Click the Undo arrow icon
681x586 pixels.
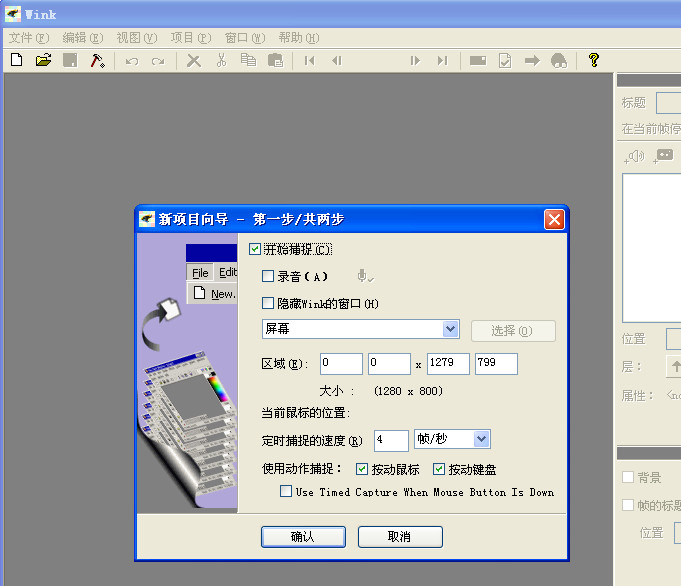132,61
